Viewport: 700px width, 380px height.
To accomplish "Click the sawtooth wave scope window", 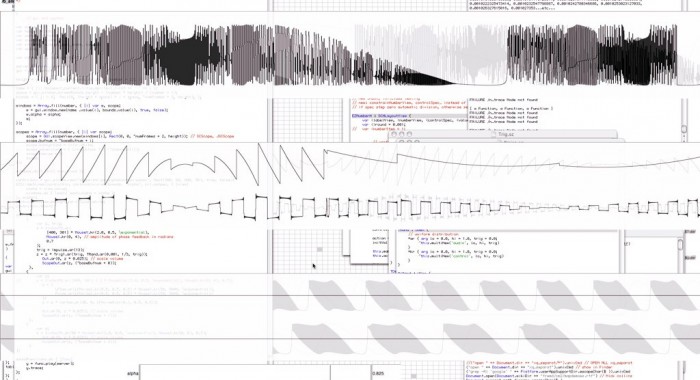I will click(x=350, y=166).
